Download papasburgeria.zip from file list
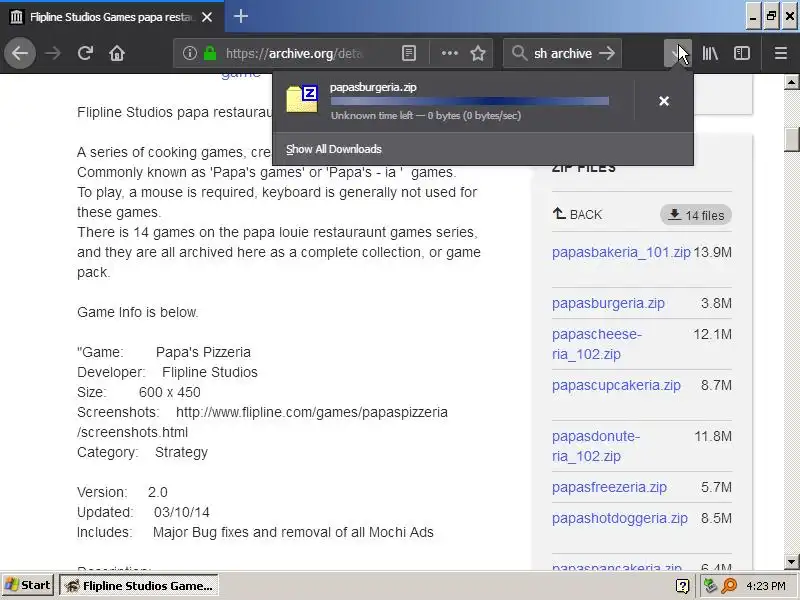Viewport: 800px width, 600px height. point(608,303)
